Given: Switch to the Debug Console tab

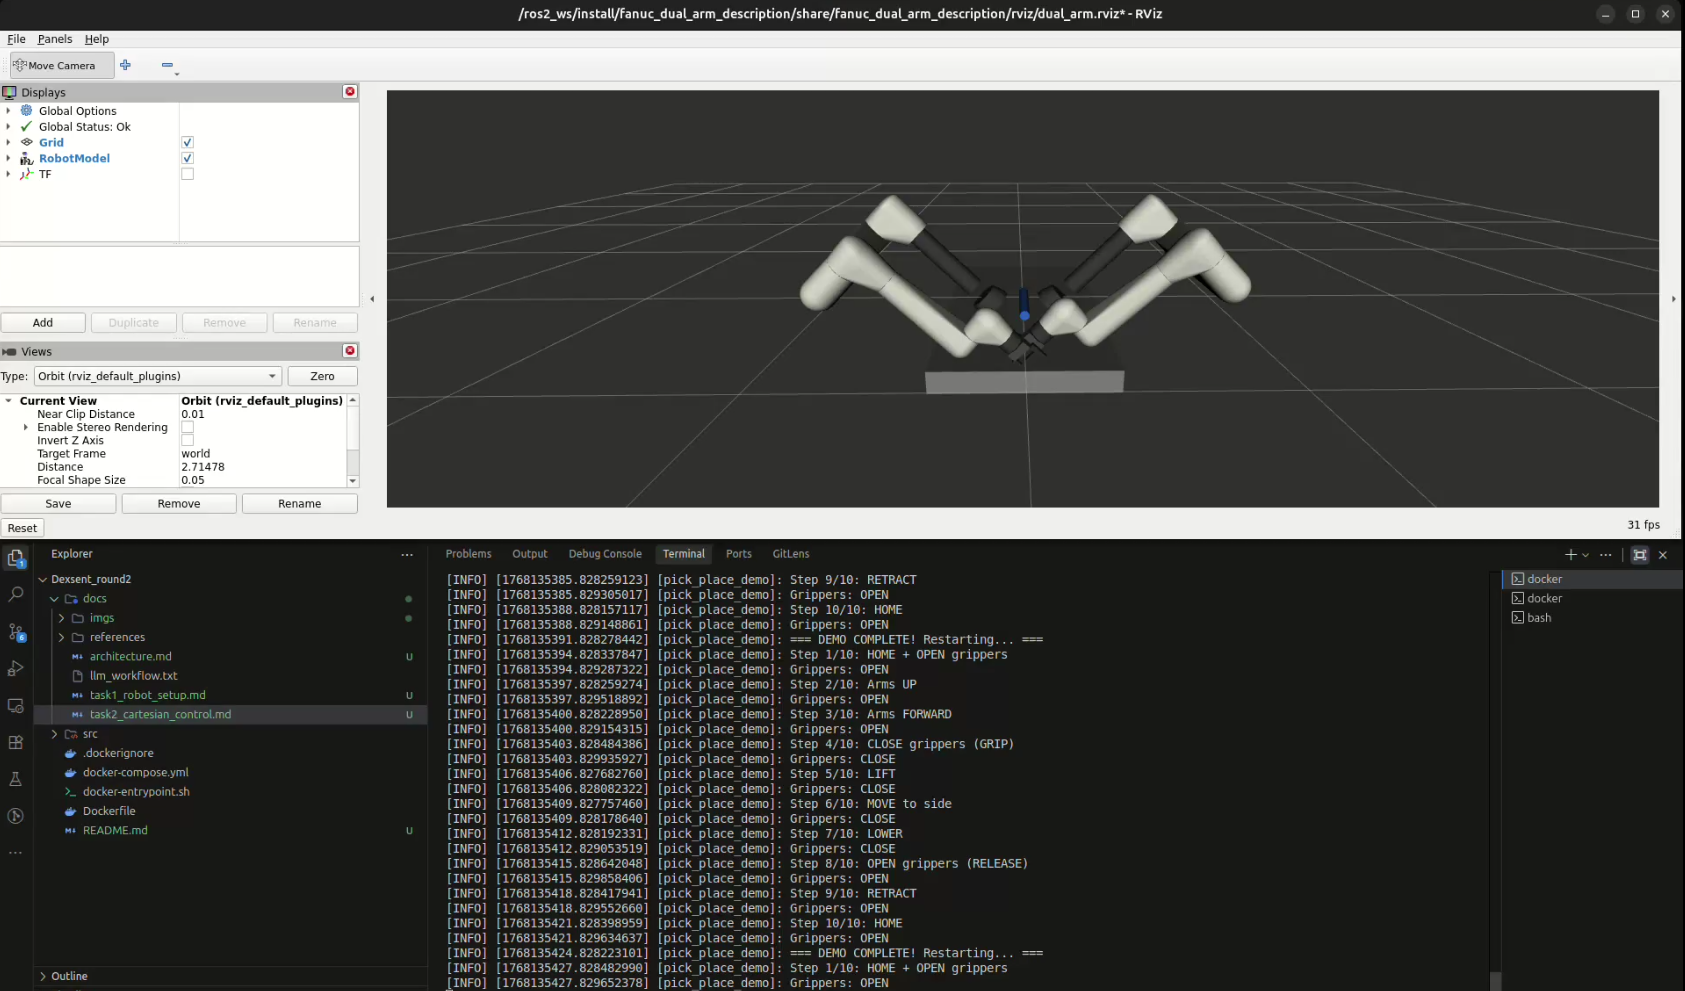Looking at the screenshot, I should [x=605, y=554].
